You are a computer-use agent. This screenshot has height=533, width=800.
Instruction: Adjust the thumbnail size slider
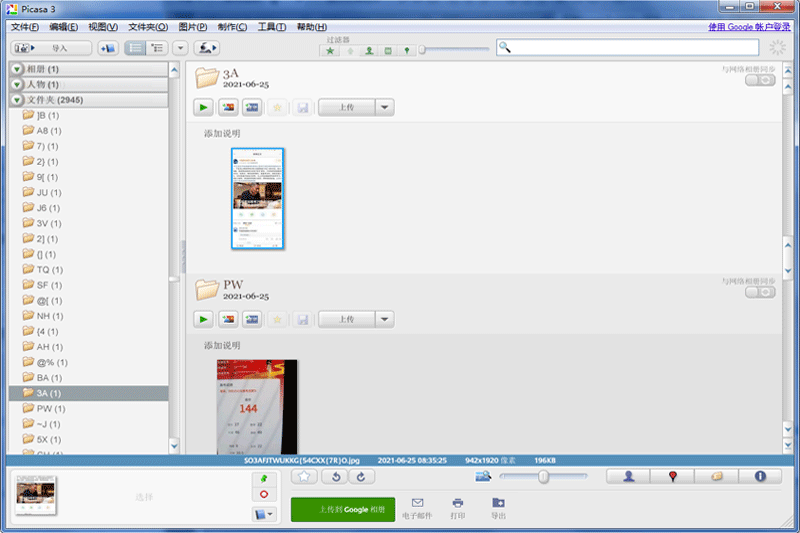tap(543, 477)
